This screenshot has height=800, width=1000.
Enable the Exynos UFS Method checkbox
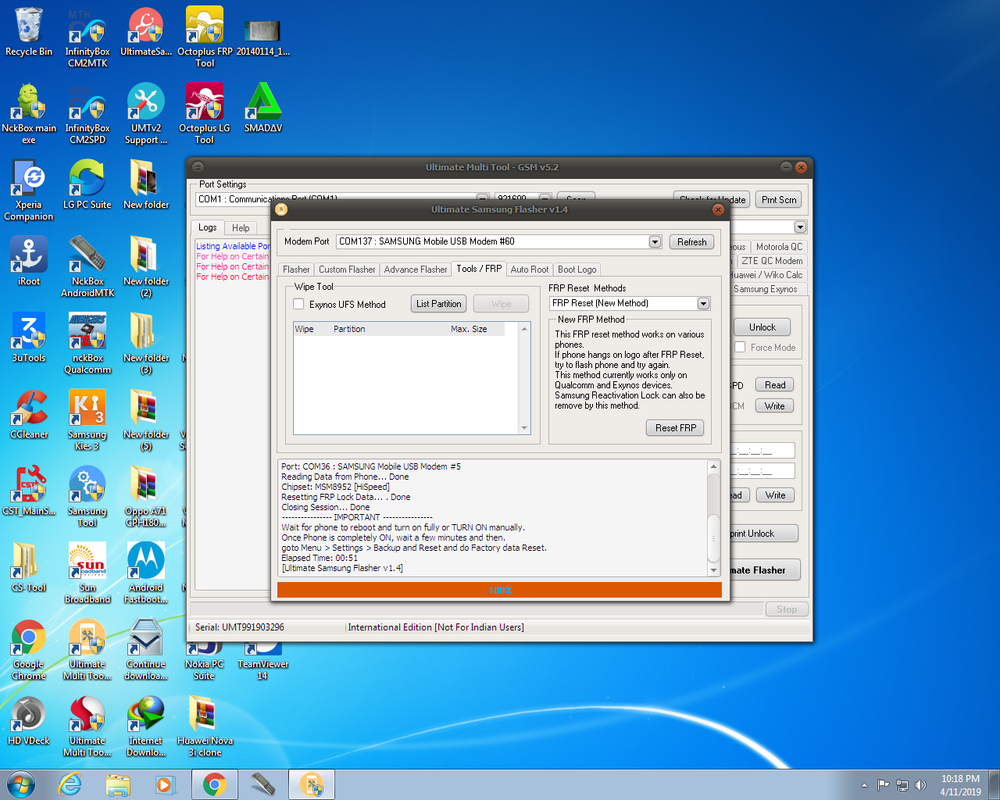(x=298, y=304)
